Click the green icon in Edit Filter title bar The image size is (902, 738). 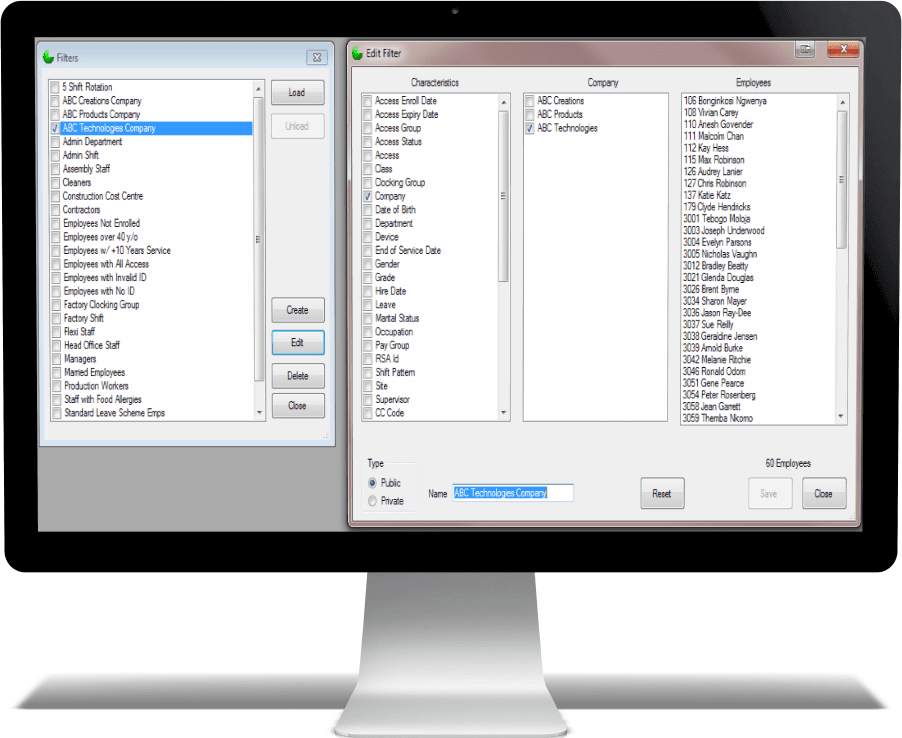(358, 53)
